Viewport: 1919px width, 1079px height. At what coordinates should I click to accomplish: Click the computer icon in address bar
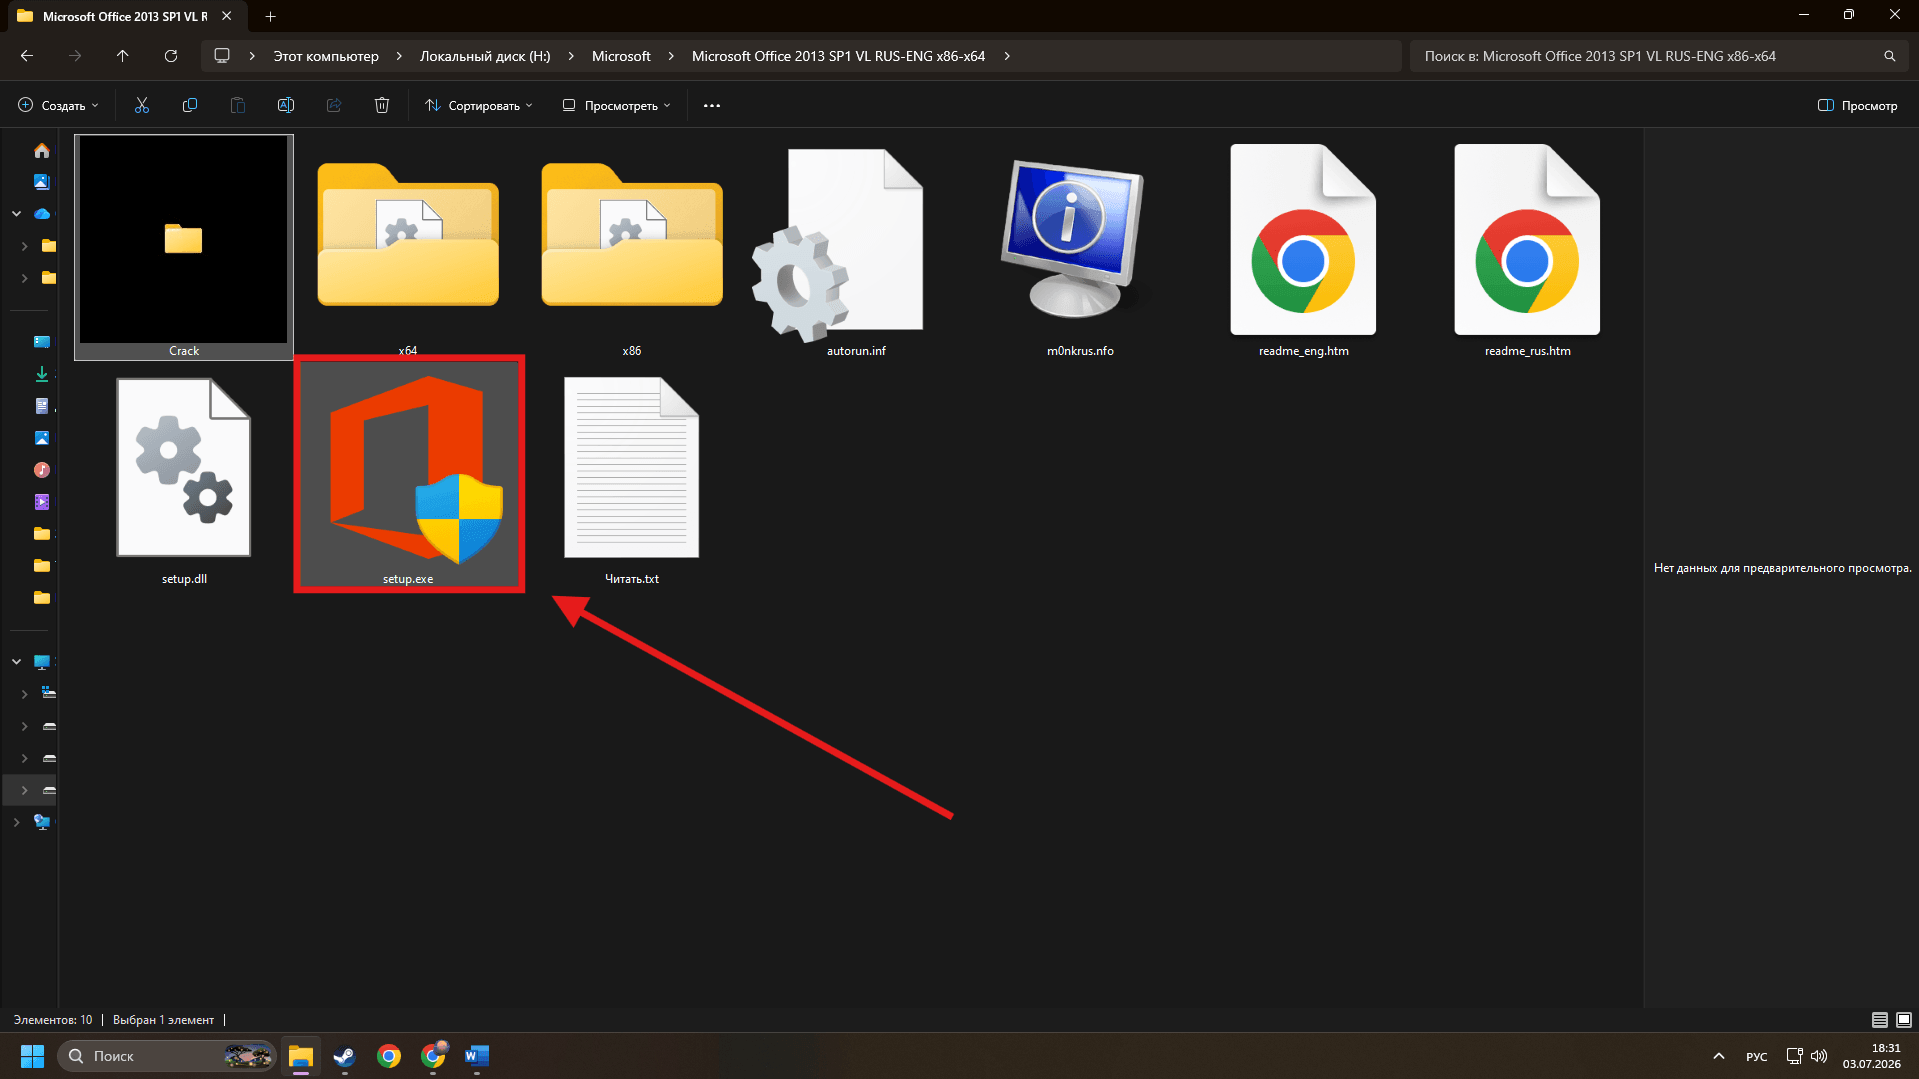pos(222,56)
